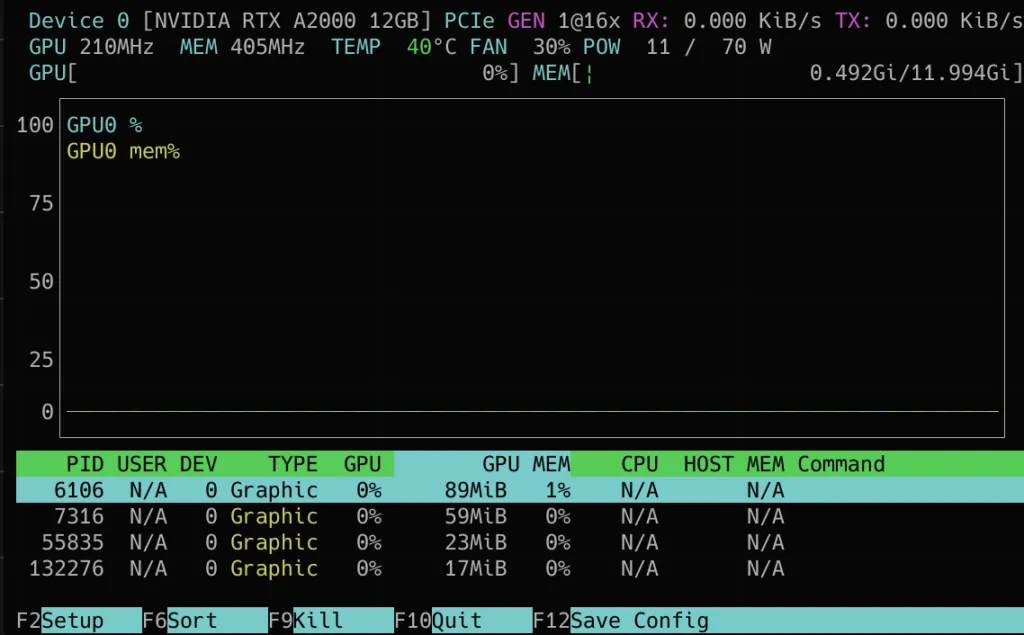Click the utilization line in the graph
Image resolution: width=1024 pixels, height=635 pixels.
click(x=532, y=411)
